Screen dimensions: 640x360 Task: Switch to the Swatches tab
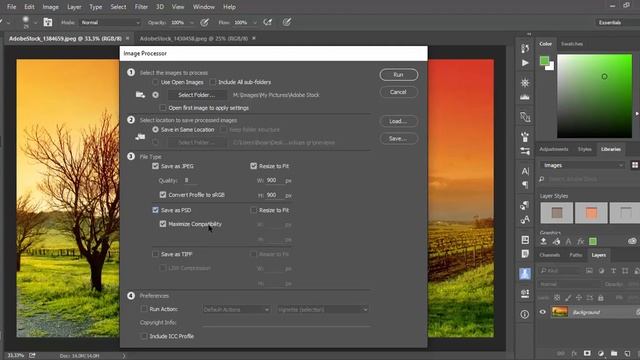click(572, 44)
